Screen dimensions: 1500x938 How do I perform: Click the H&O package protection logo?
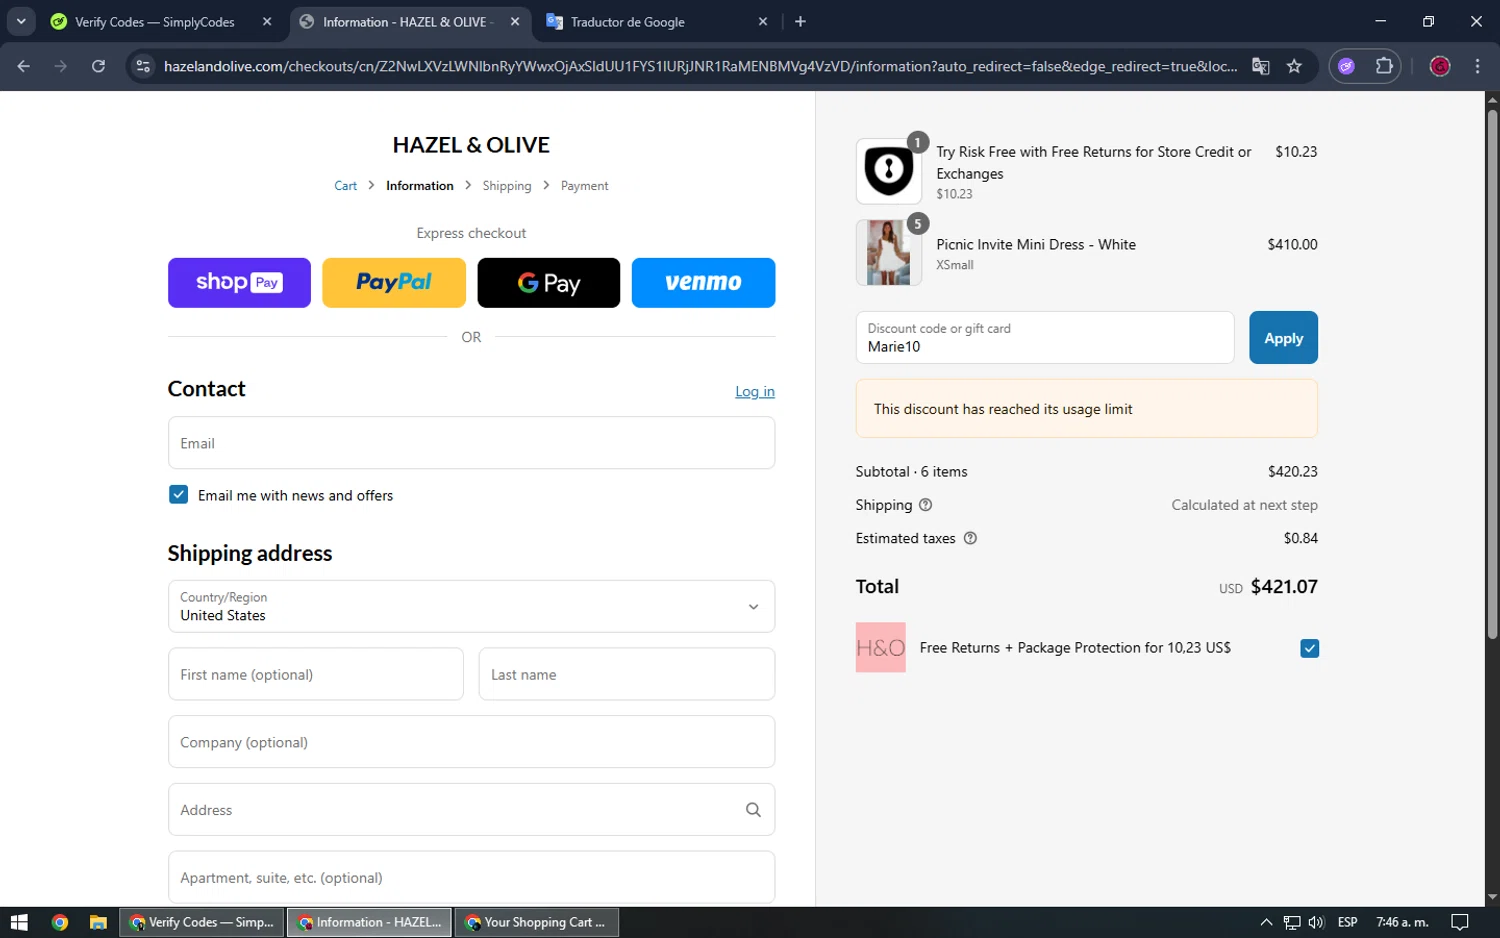[x=881, y=647]
